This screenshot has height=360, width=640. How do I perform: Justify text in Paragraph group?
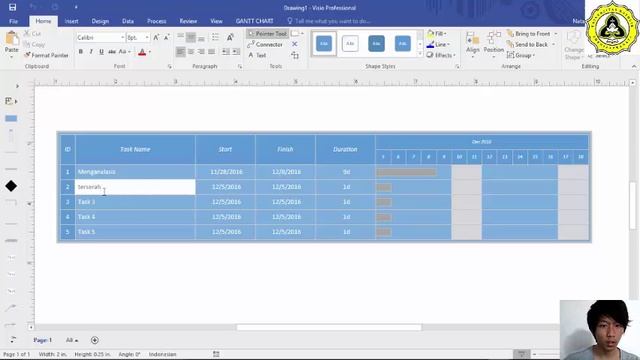coord(211,52)
